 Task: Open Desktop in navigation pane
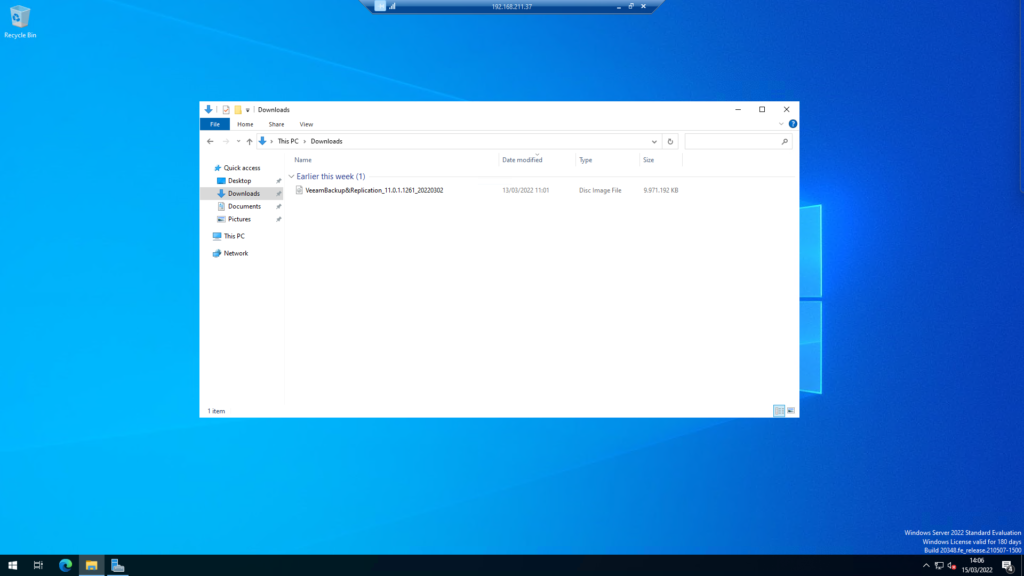pyautogui.click(x=239, y=181)
